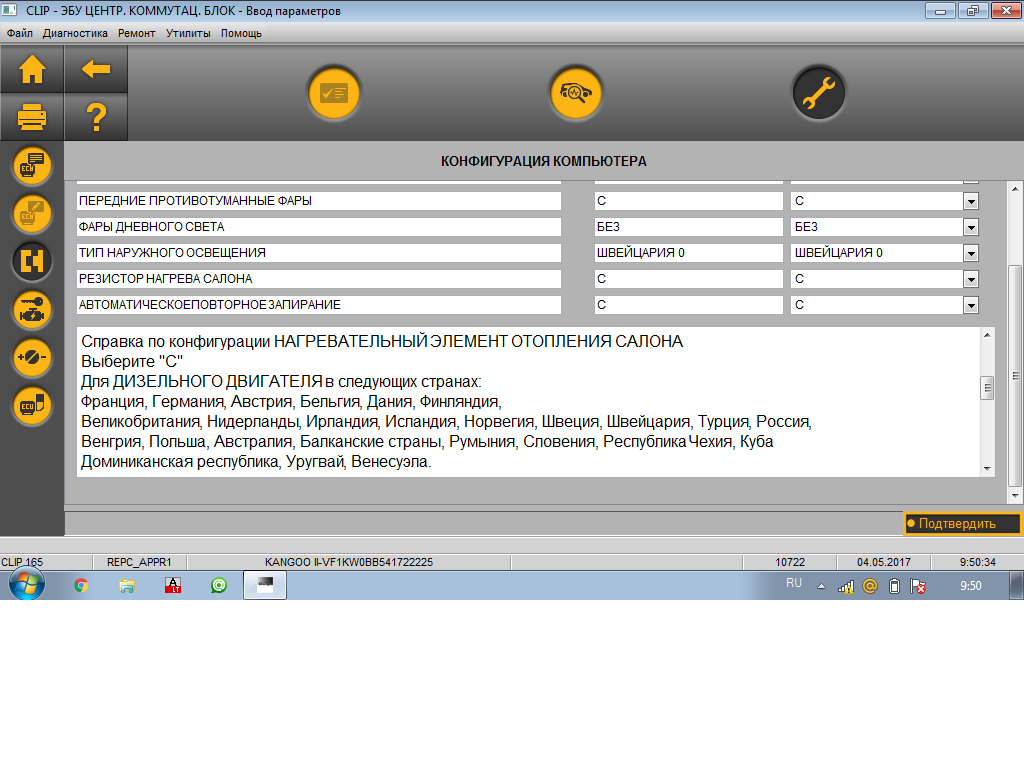Viewport: 1024px width, 768px height.
Task: Select the active dark H-shaped sidebar icon
Action: 32,261
